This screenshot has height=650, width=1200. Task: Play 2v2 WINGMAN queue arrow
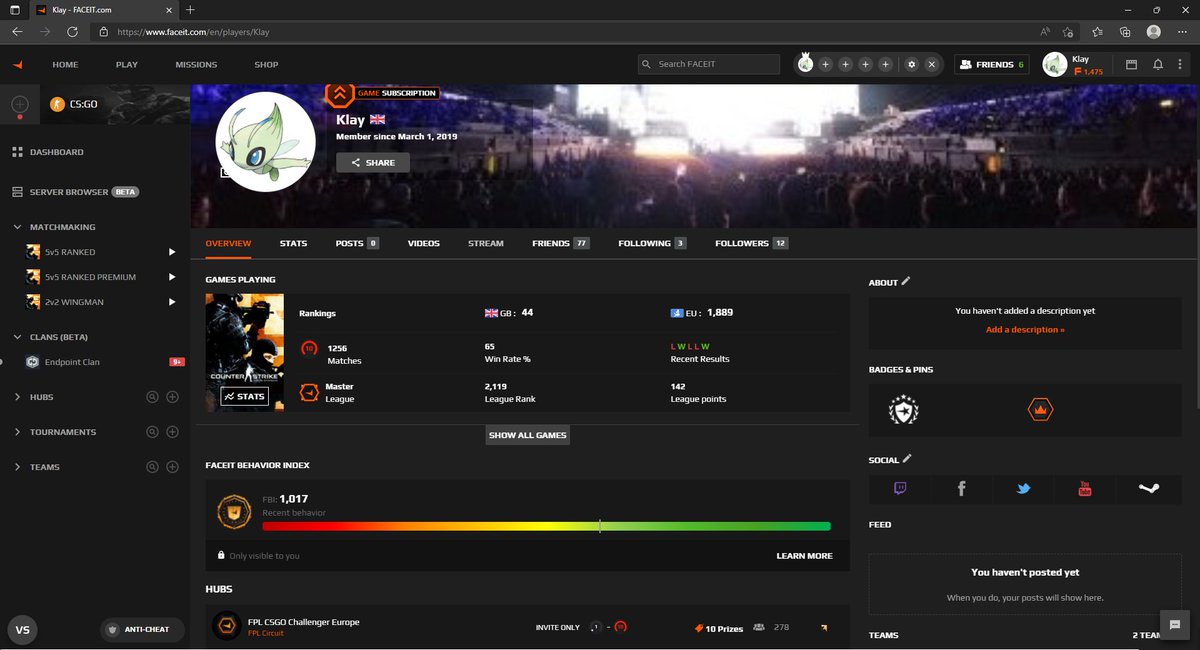pyautogui.click(x=172, y=302)
